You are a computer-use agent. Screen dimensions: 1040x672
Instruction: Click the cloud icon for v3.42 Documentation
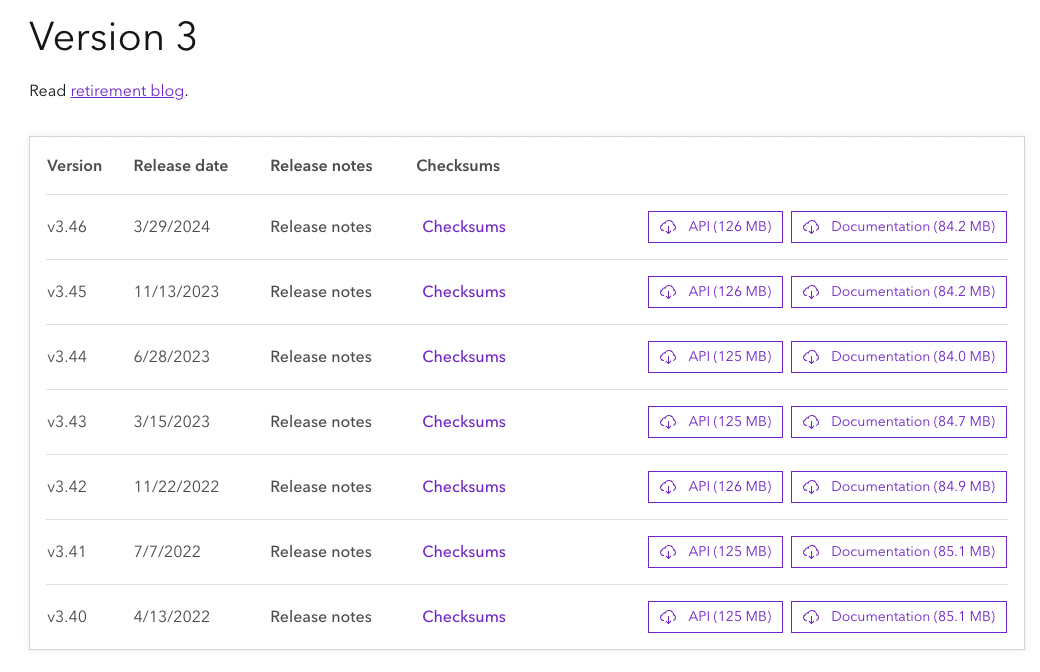pos(811,487)
